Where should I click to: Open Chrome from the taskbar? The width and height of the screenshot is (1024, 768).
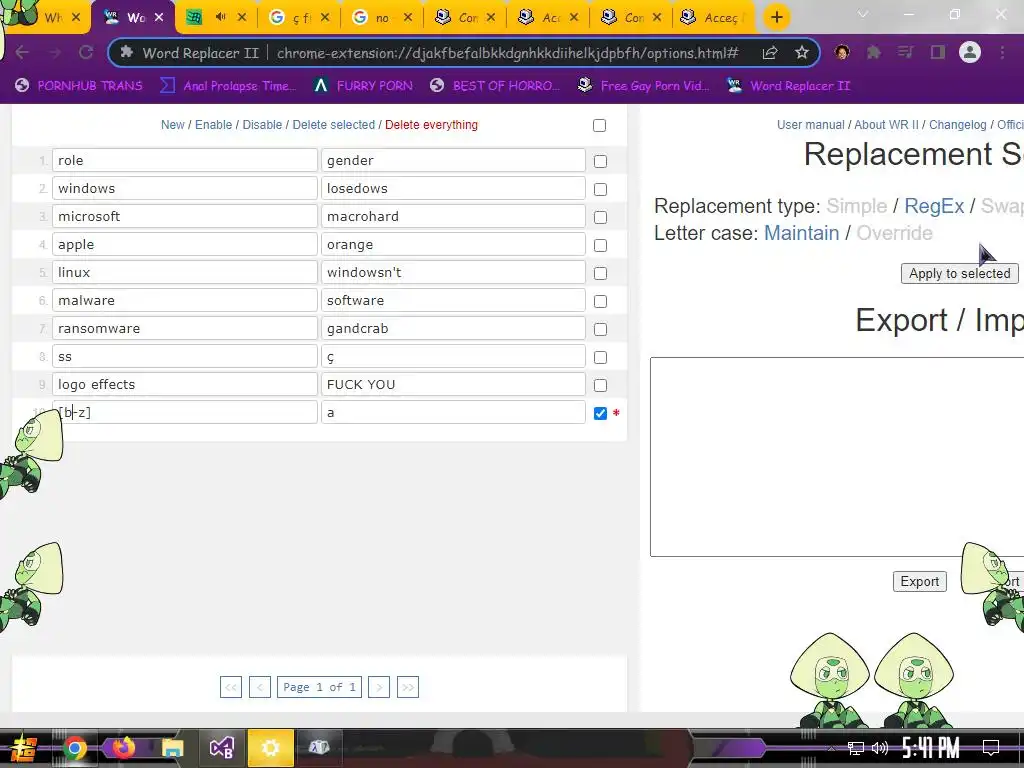[75, 748]
